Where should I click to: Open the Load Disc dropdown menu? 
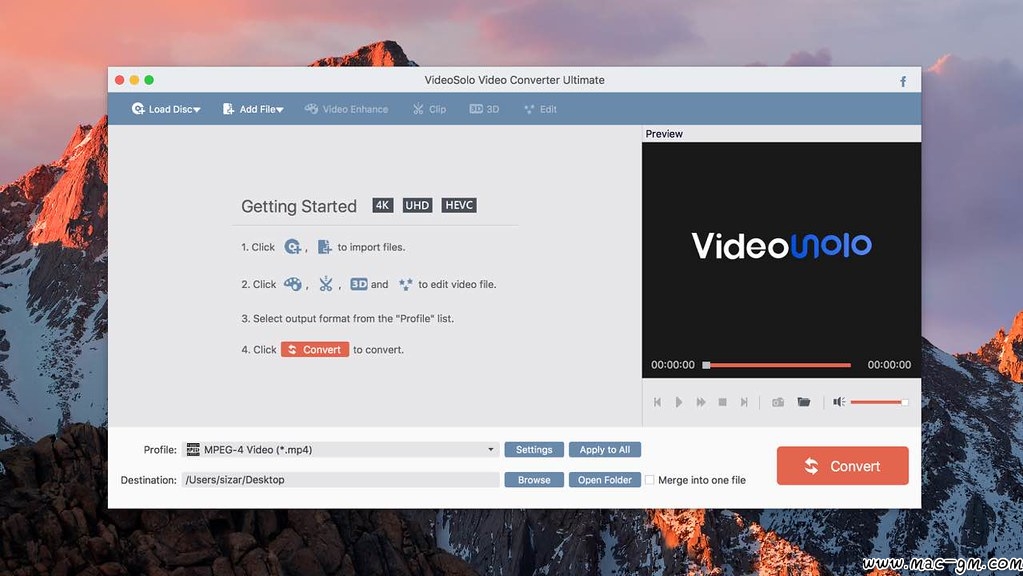(166, 109)
